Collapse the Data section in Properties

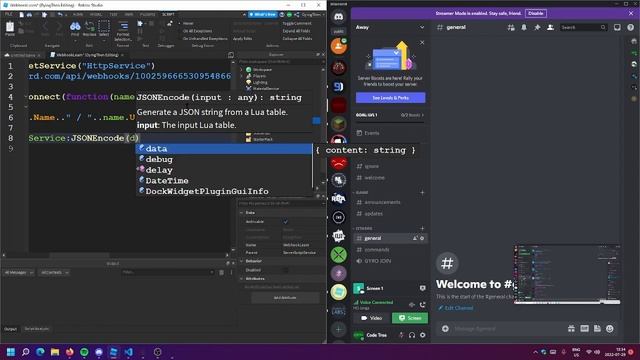242,213
